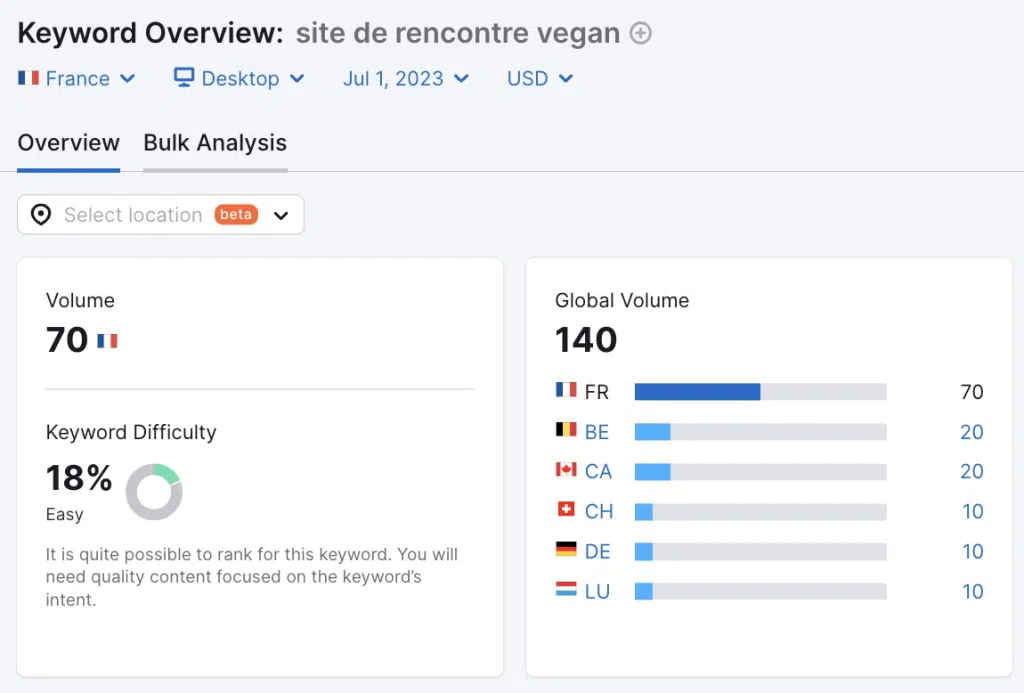Click the Keyword Difficulty donut chart
This screenshot has width=1024, height=693.
coord(153,492)
